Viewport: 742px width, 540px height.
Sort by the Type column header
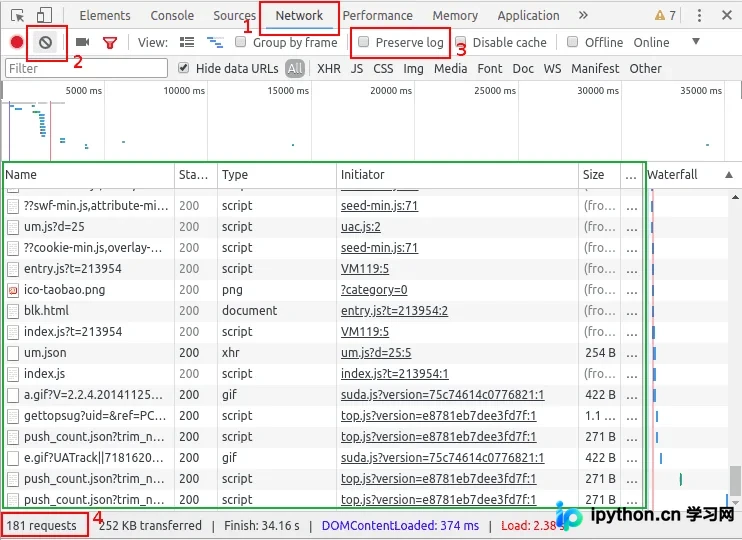click(277, 175)
